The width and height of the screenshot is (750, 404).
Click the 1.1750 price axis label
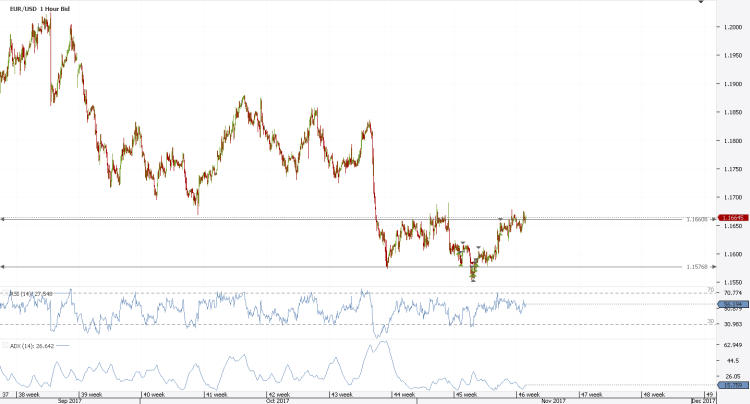732,169
